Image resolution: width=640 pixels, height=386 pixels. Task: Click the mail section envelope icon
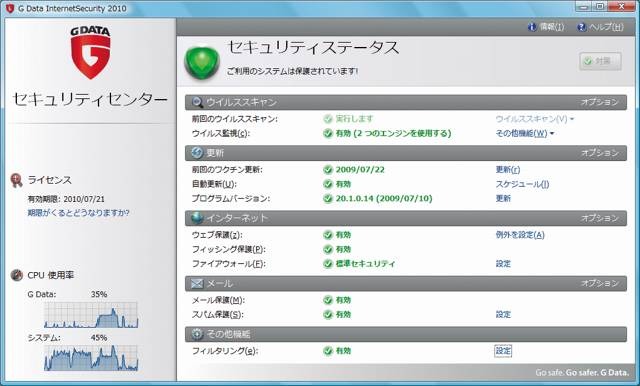click(x=197, y=283)
